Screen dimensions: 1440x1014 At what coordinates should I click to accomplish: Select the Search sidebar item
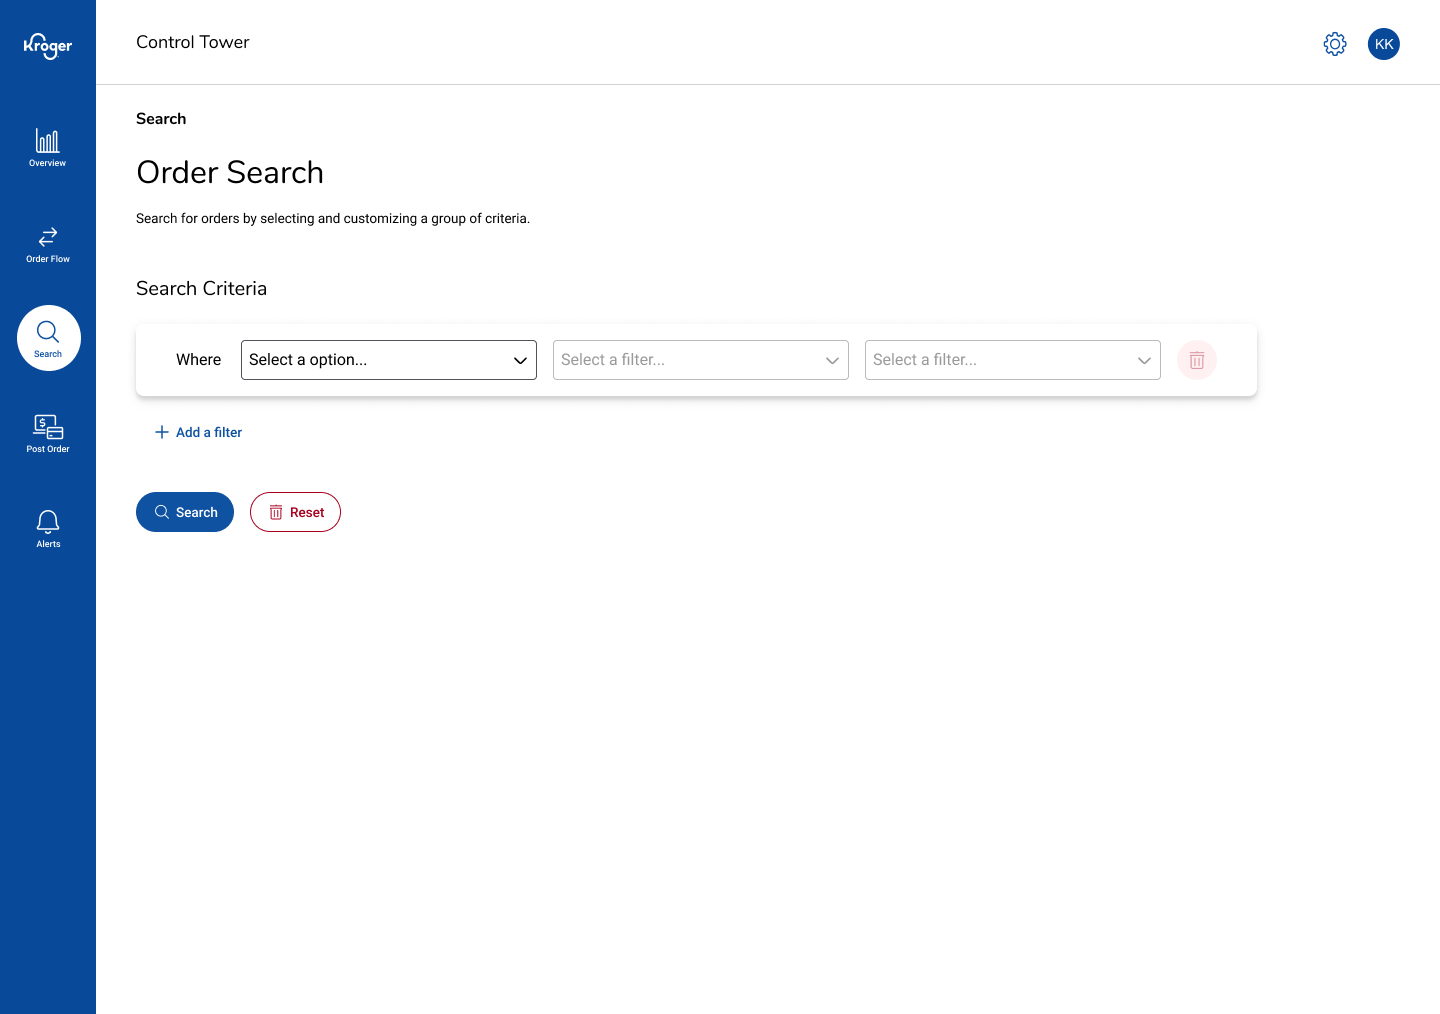coord(48,338)
